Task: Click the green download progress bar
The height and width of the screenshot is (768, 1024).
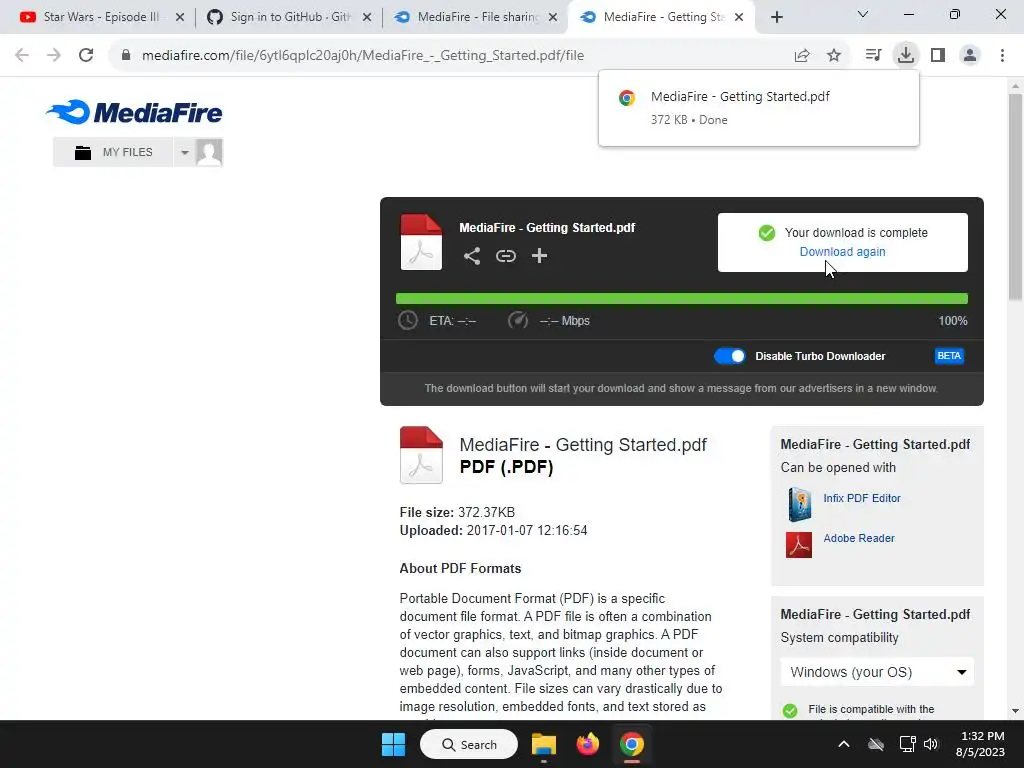Action: click(681, 298)
